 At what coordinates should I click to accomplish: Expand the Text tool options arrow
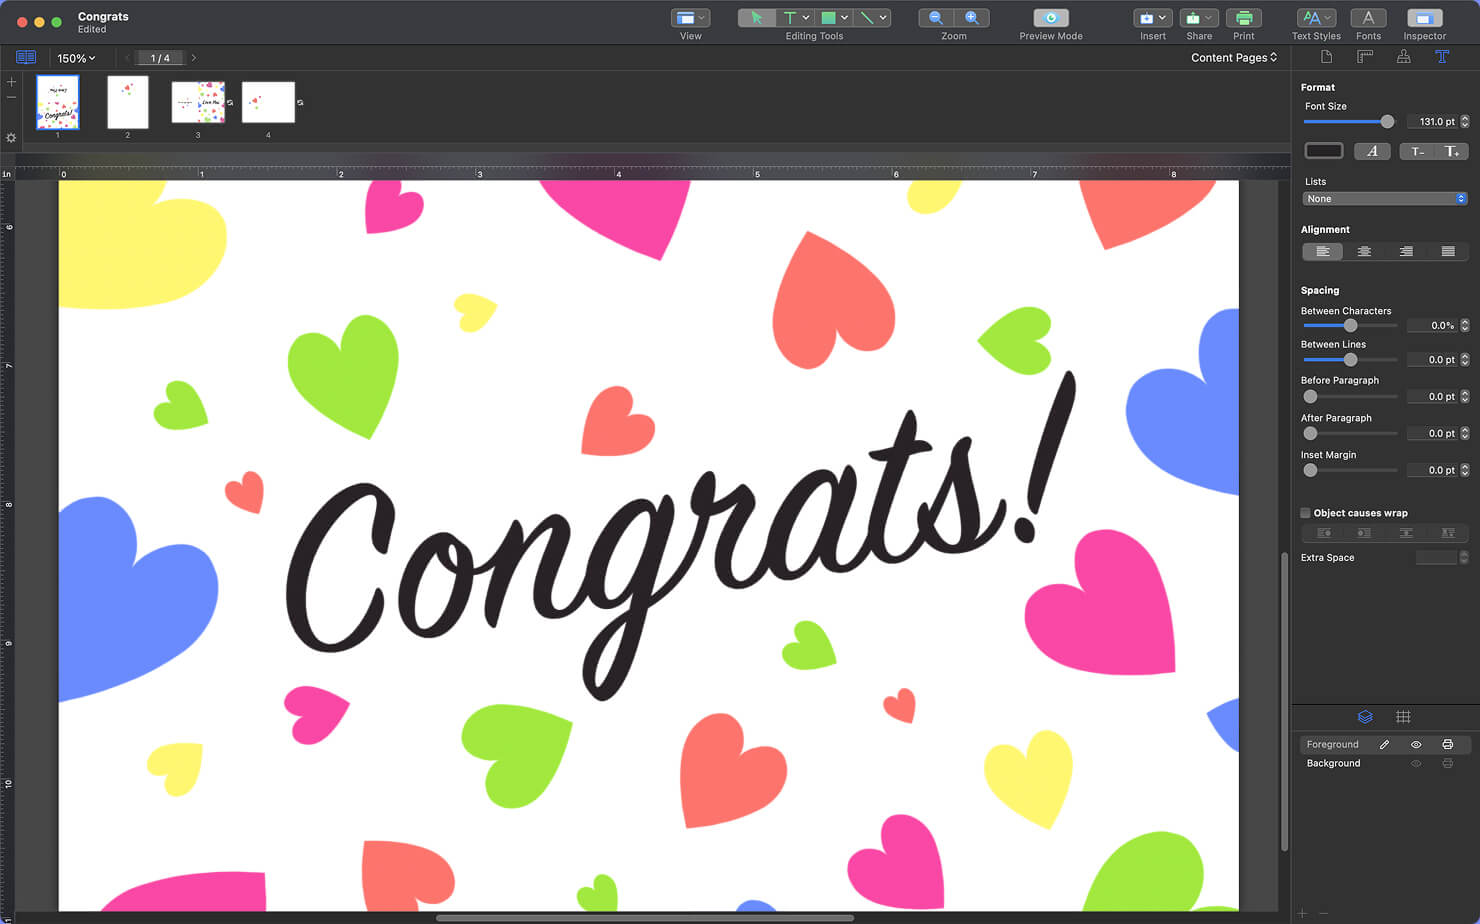(806, 18)
